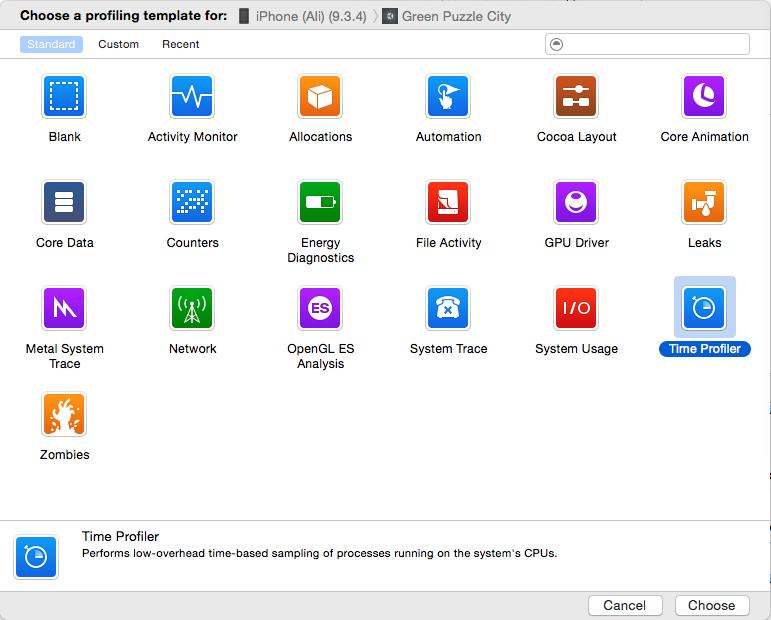Pick the Energy Diagnostics battery icon
The image size is (771, 620).
click(320, 202)
